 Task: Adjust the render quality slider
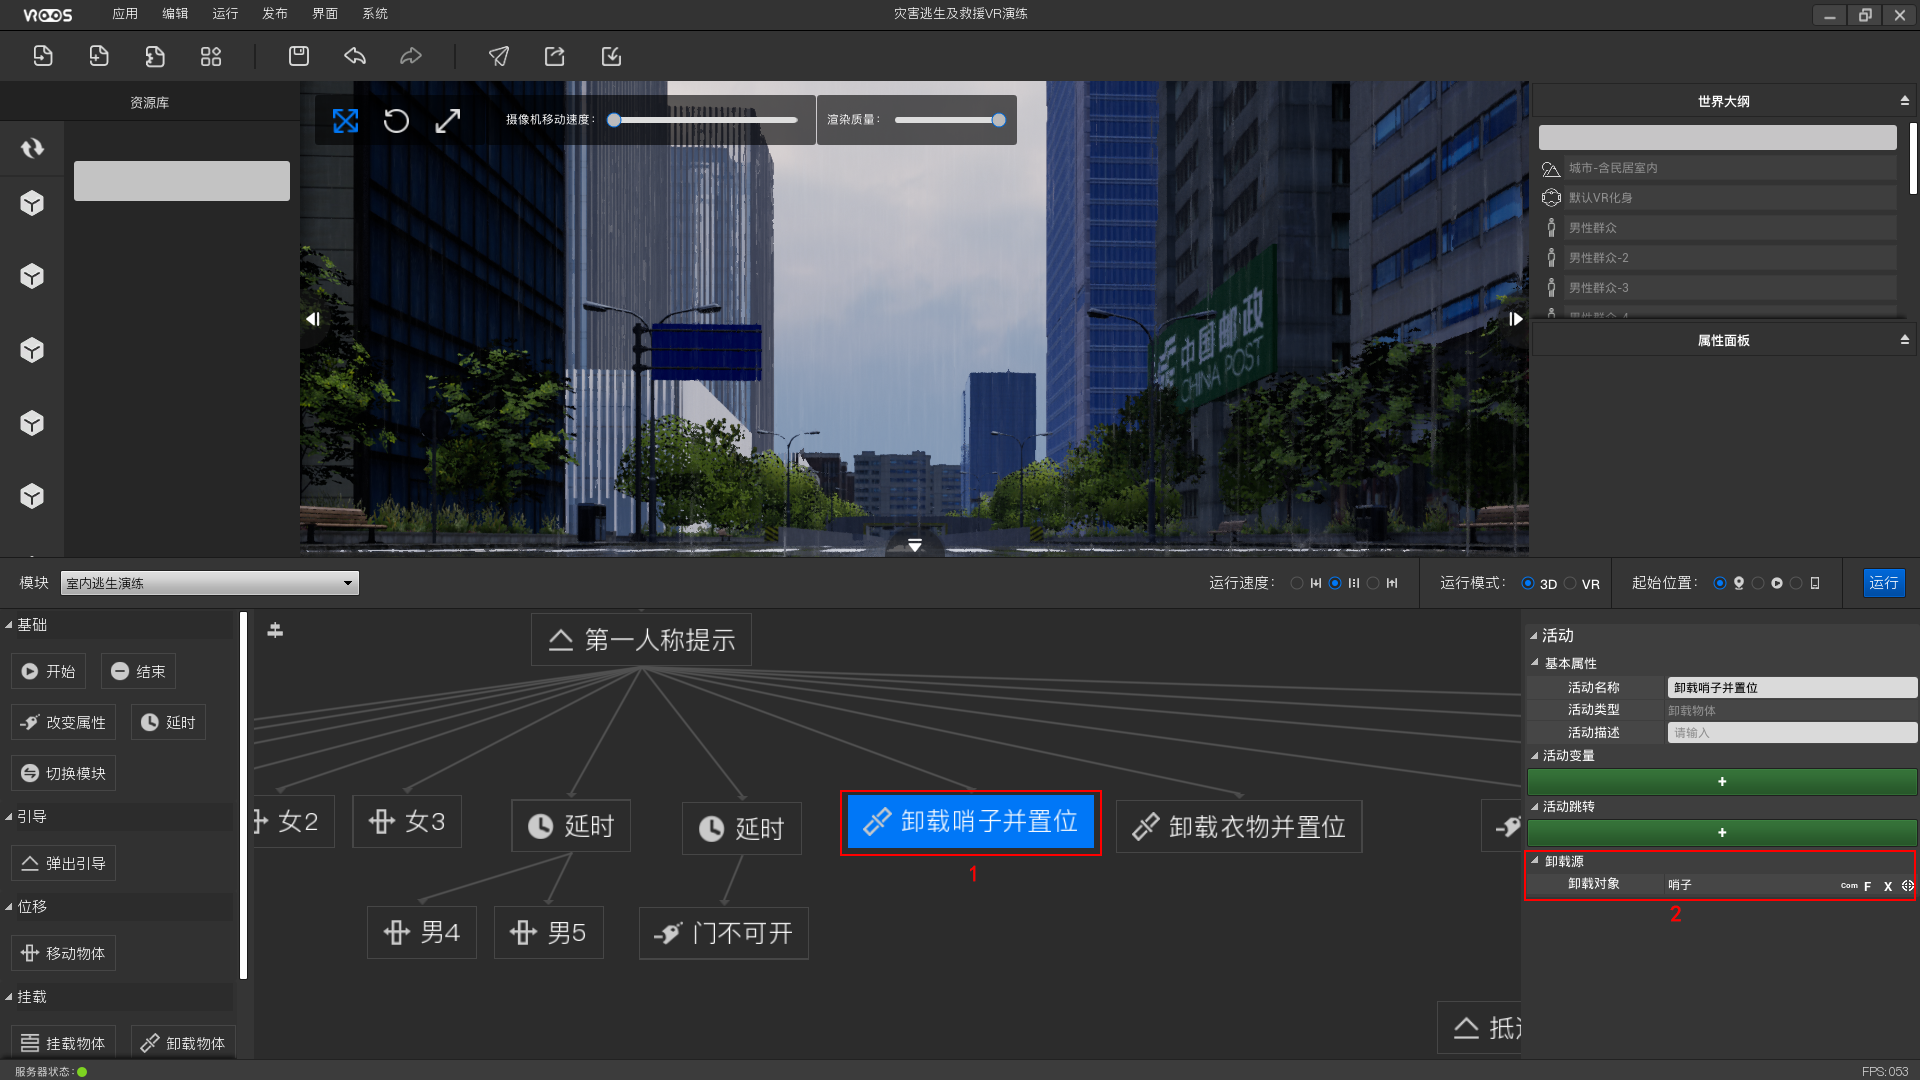click(x=950, y=120)
